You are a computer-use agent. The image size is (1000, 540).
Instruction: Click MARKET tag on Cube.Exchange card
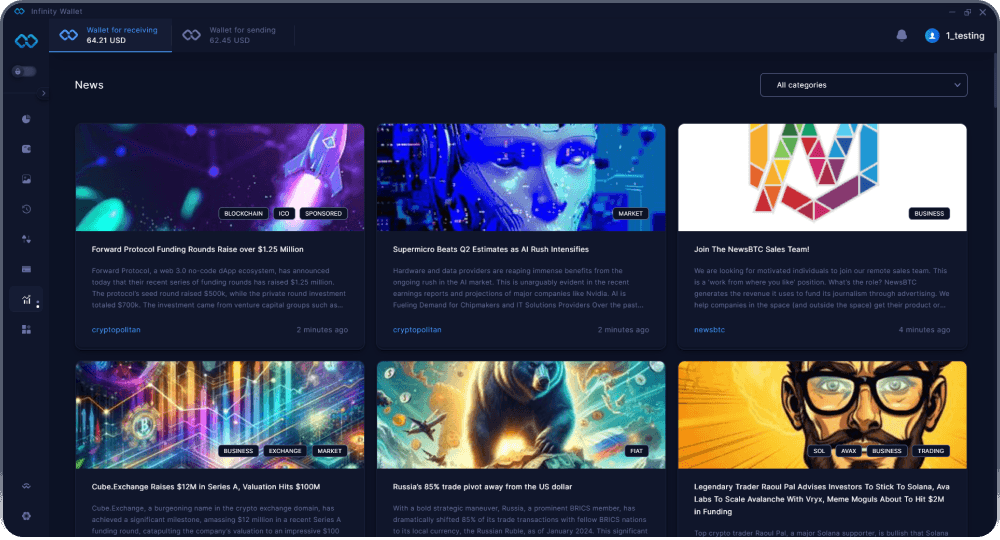[x=329, y=451]
